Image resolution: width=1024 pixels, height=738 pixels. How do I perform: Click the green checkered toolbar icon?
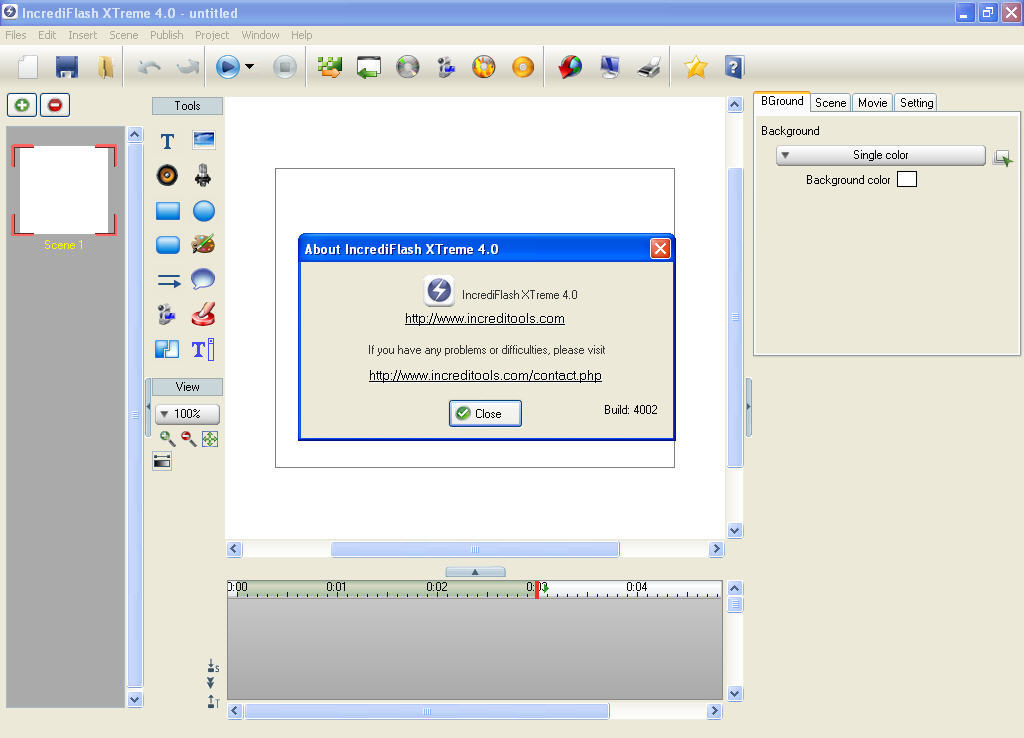click(x=330, y=67)
